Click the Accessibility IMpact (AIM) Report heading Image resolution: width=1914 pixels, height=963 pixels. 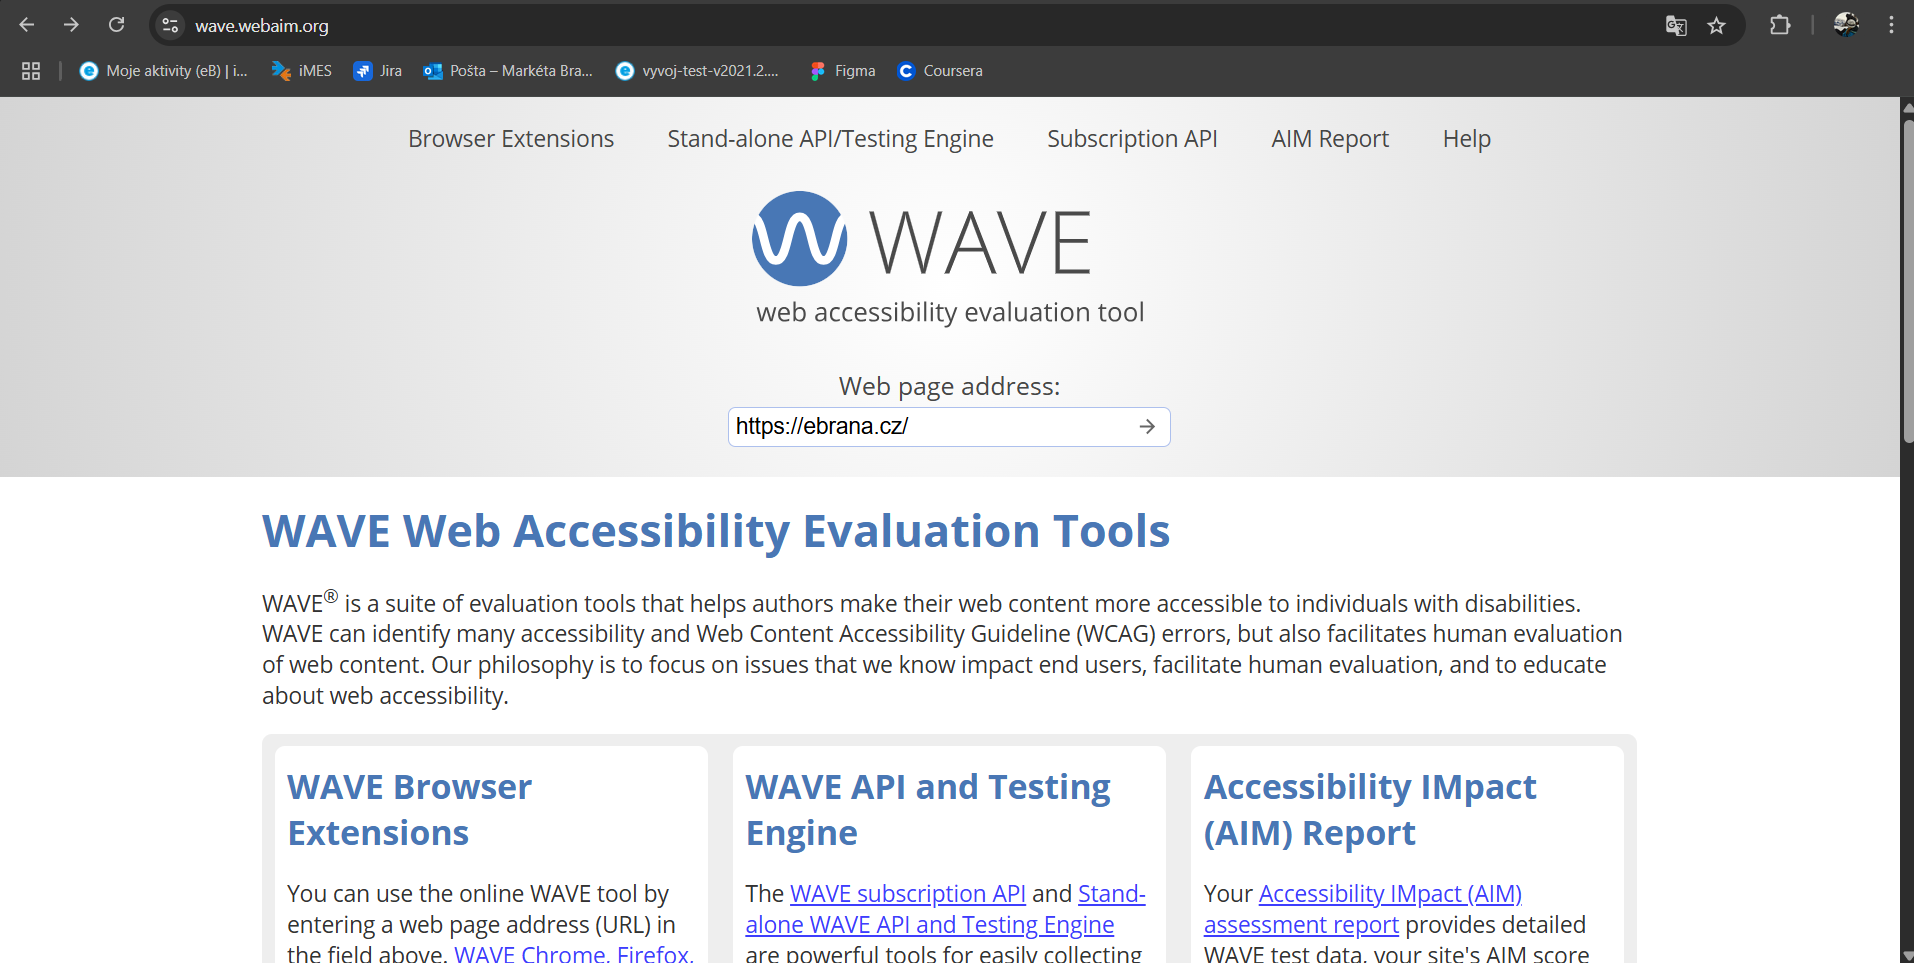[1370, 810]
